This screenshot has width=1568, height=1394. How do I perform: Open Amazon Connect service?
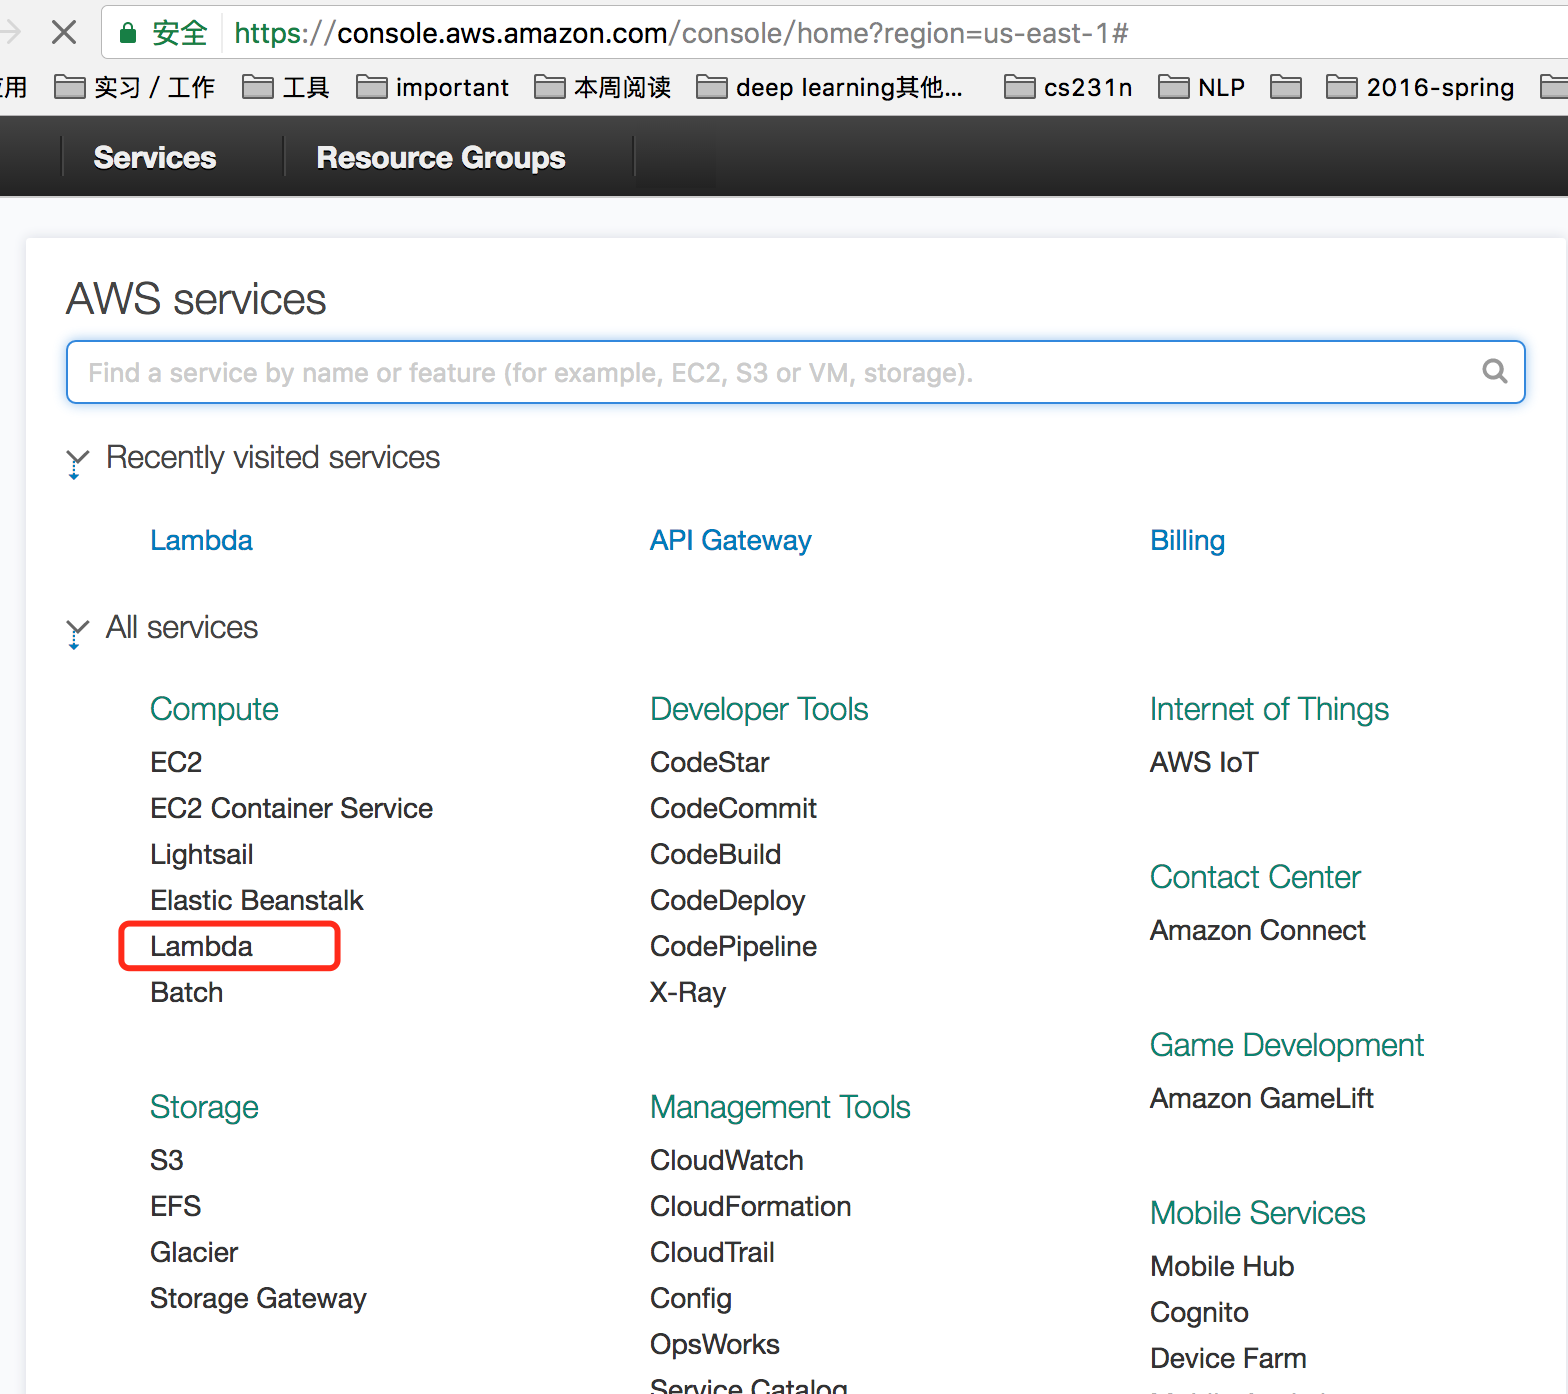pos(1257,930)
